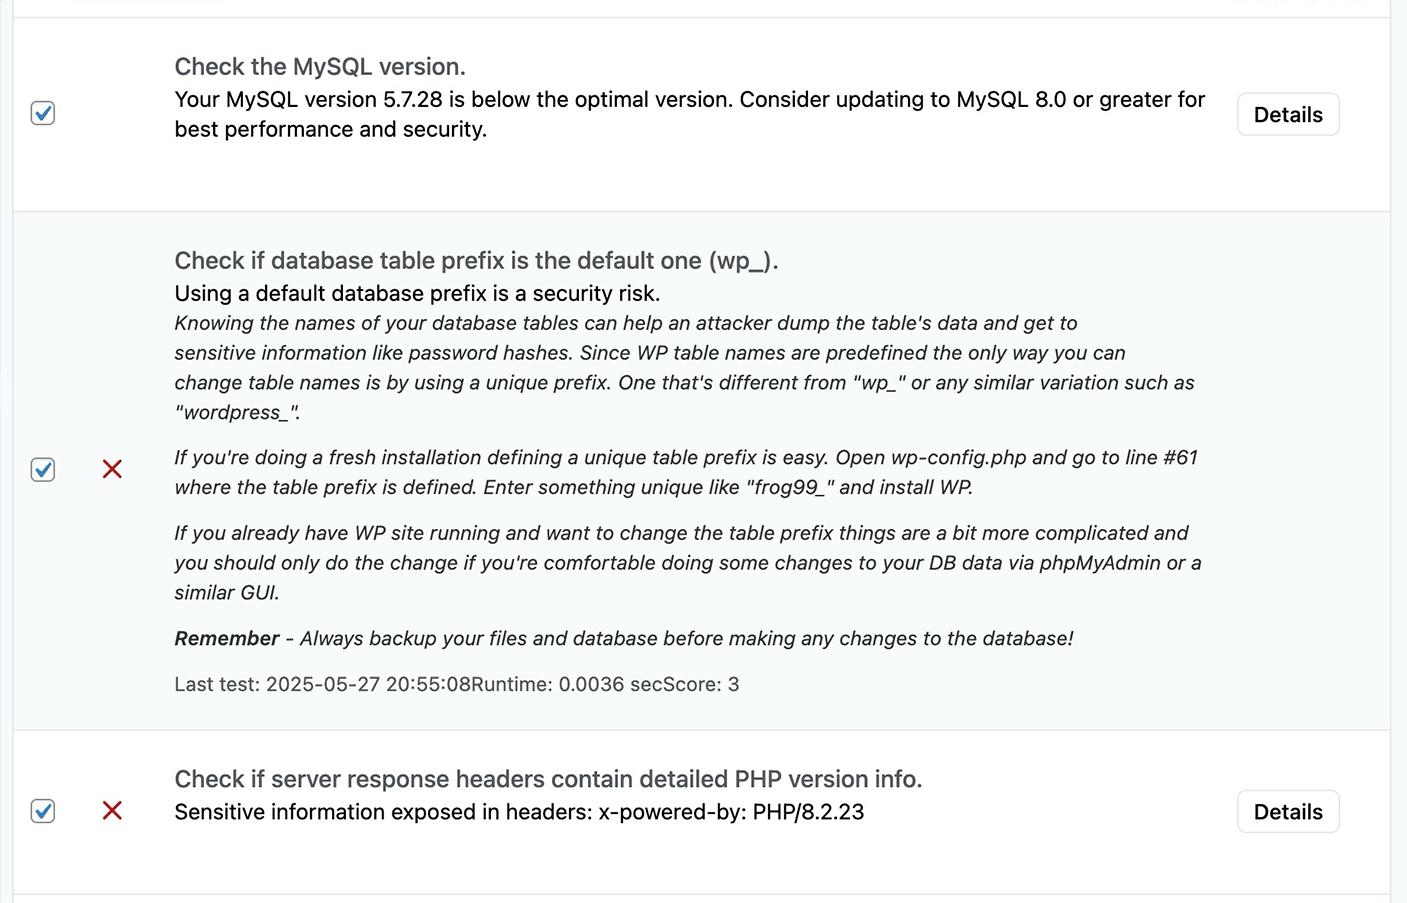Click the red X next to PHP version header test

point(111,811)
